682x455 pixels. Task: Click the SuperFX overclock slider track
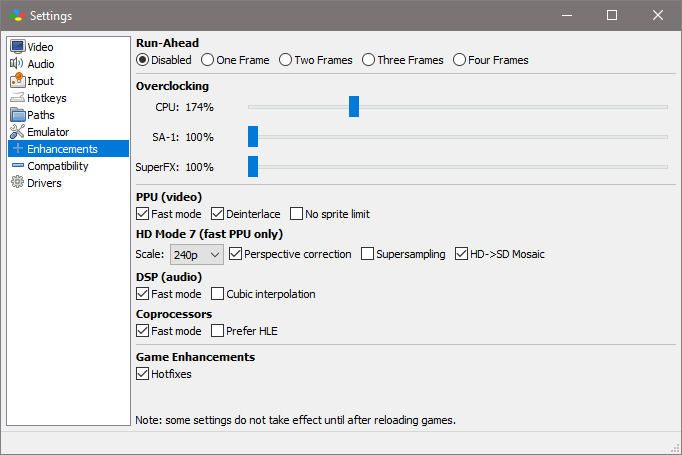point(458,167)
